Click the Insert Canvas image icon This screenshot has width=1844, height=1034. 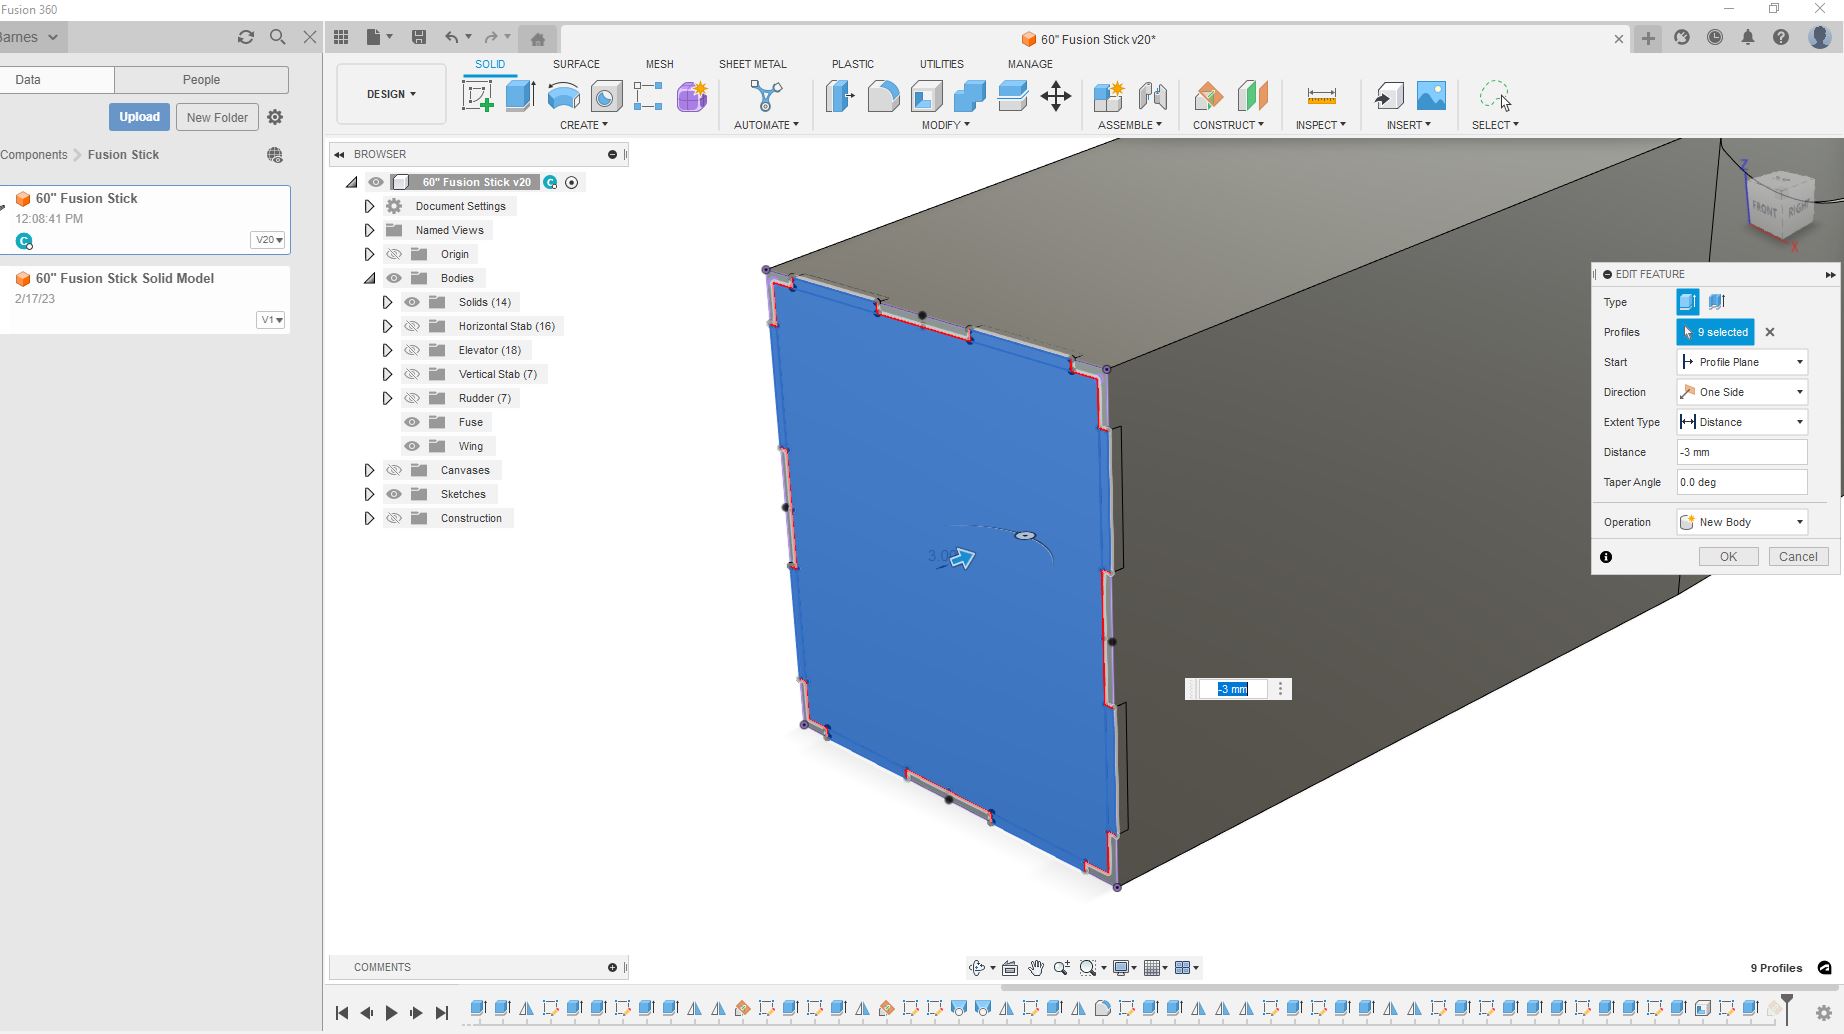point(1431,96)
